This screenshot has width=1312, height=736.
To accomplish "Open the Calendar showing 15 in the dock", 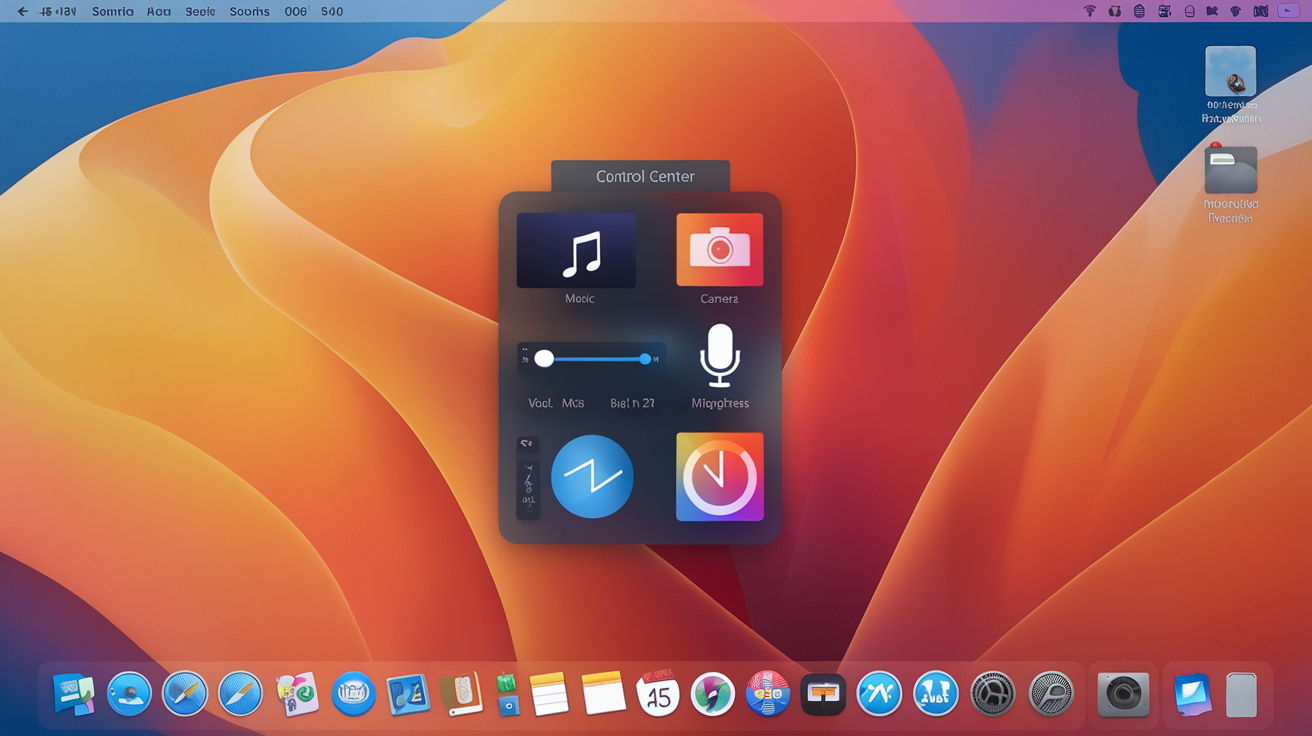I will point(657,693).
